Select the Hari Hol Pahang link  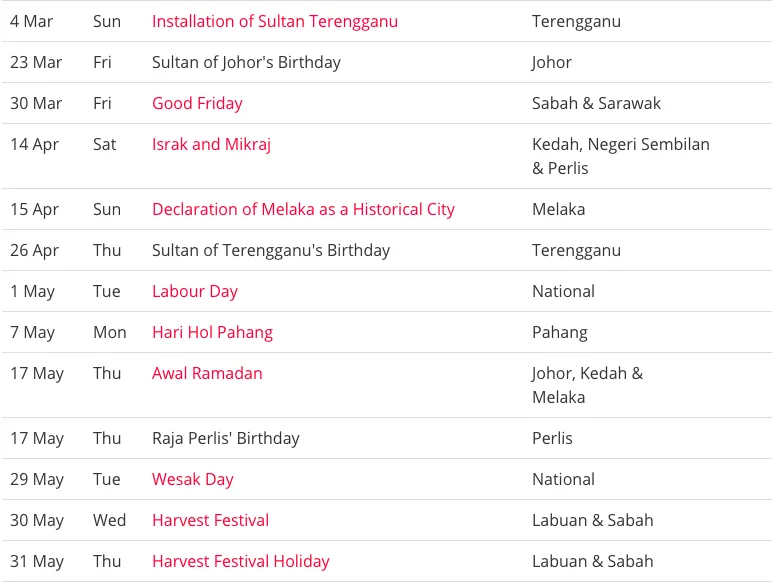click(x=212, y=332)
